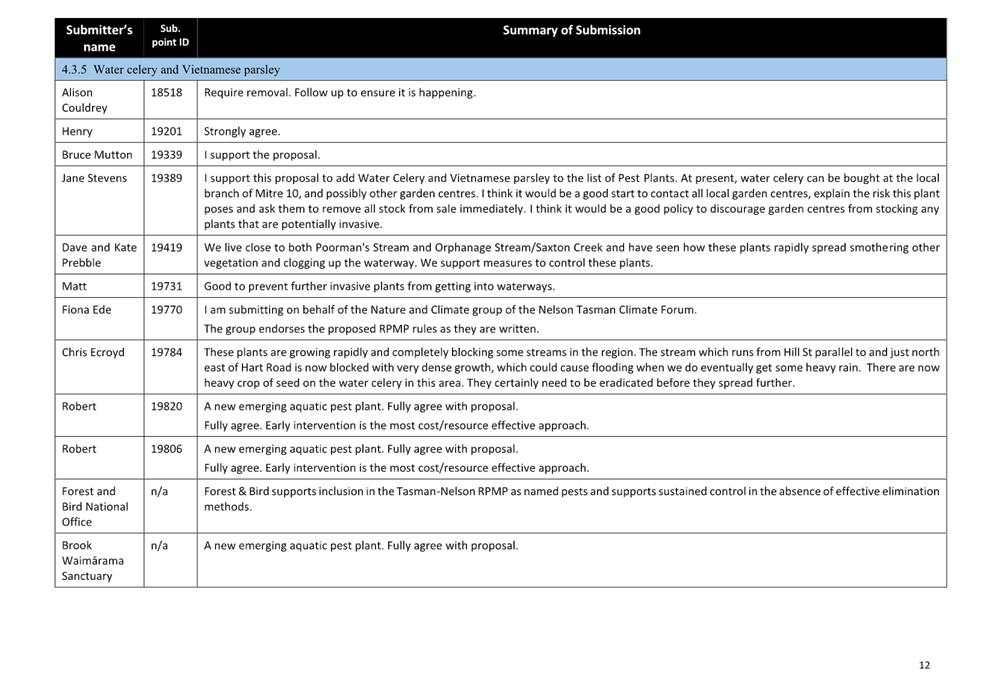Select submission ID 19731
This screenshot has height=675, width=984.
[x=166, y=287]
